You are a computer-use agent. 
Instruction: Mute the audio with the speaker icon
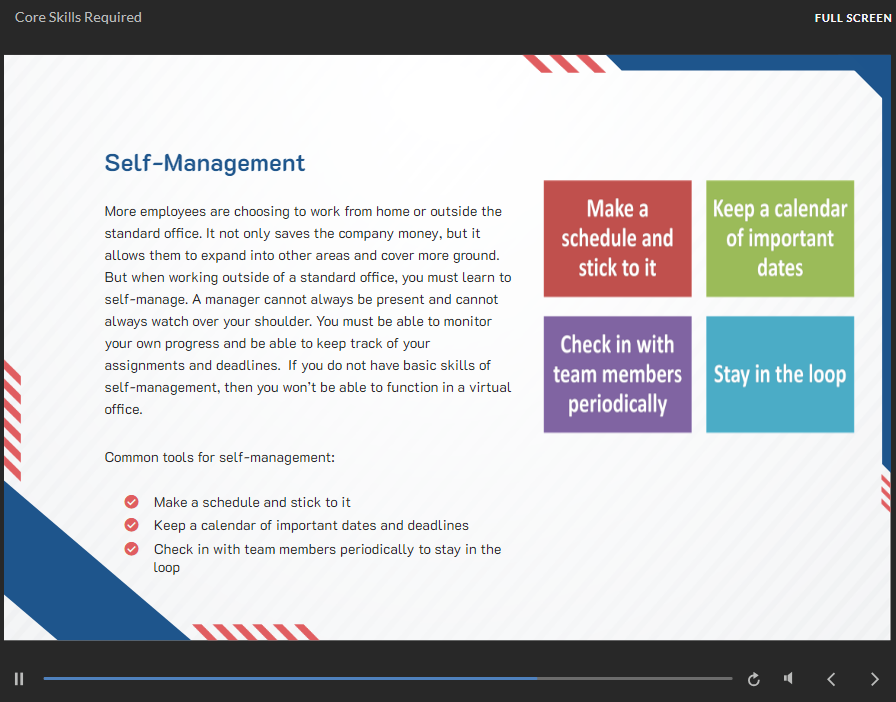click(x=789, y=679)
